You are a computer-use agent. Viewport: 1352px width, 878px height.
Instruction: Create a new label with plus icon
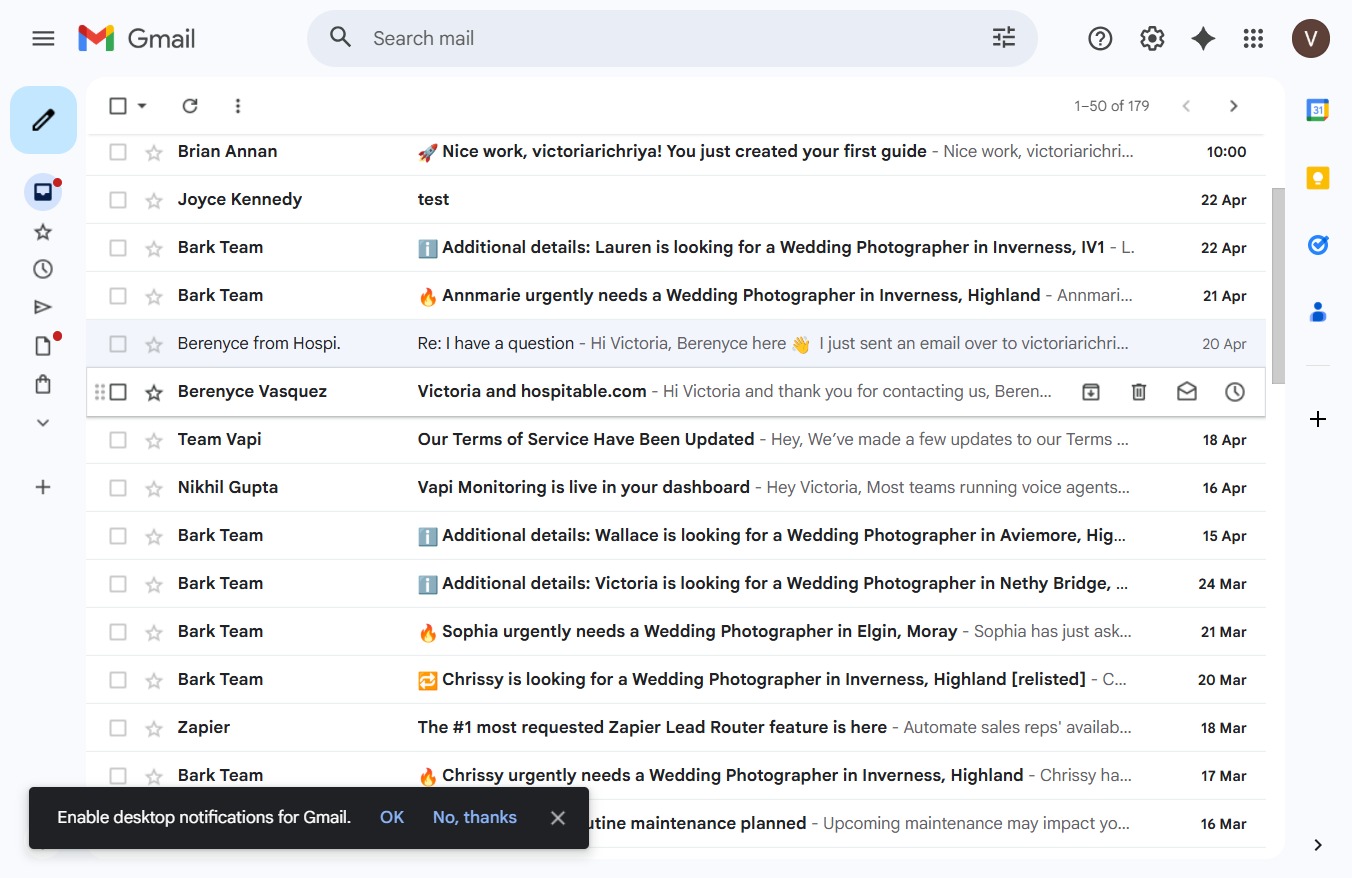tap(43, 487)
